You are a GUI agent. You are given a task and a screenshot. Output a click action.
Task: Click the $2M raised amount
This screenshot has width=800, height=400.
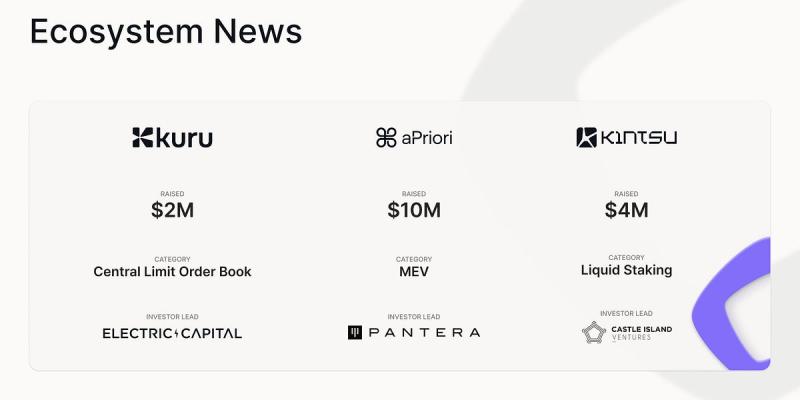point(172,210)
